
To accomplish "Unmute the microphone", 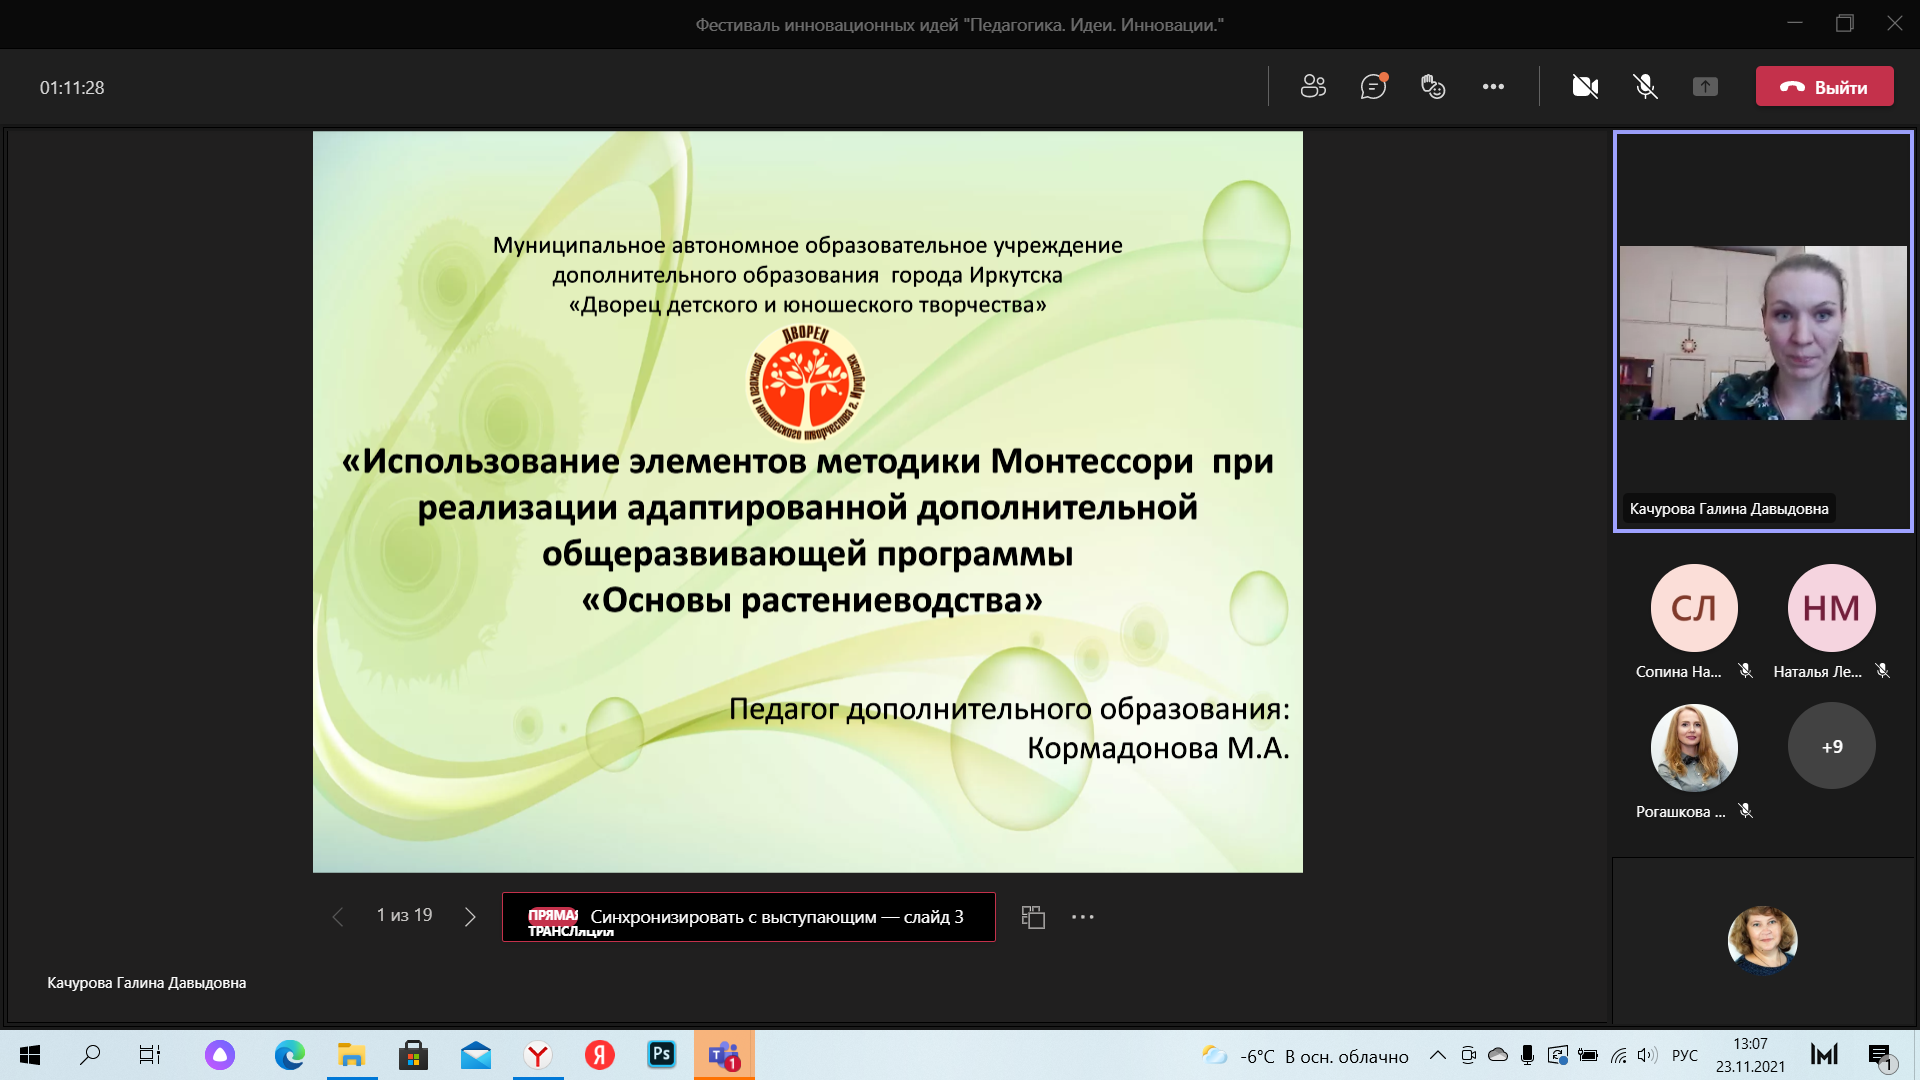I will coord(1645,87).
